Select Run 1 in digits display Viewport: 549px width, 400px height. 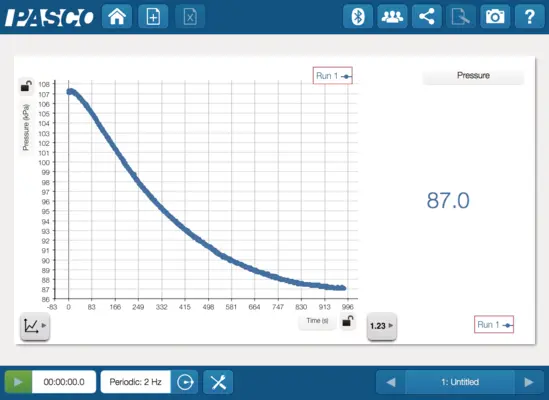coord(494,325)
